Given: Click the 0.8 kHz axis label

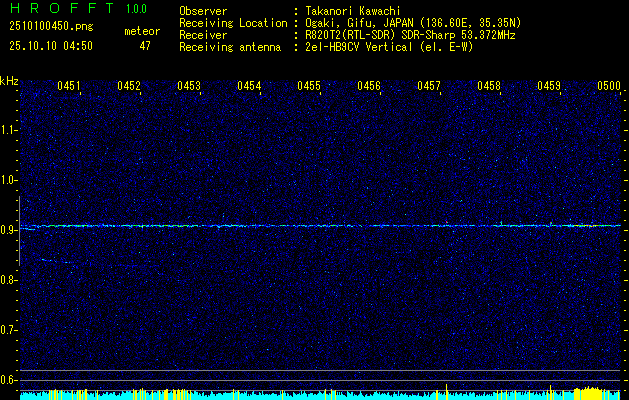Looking at the screenshot, I should (x=9, y=280).
